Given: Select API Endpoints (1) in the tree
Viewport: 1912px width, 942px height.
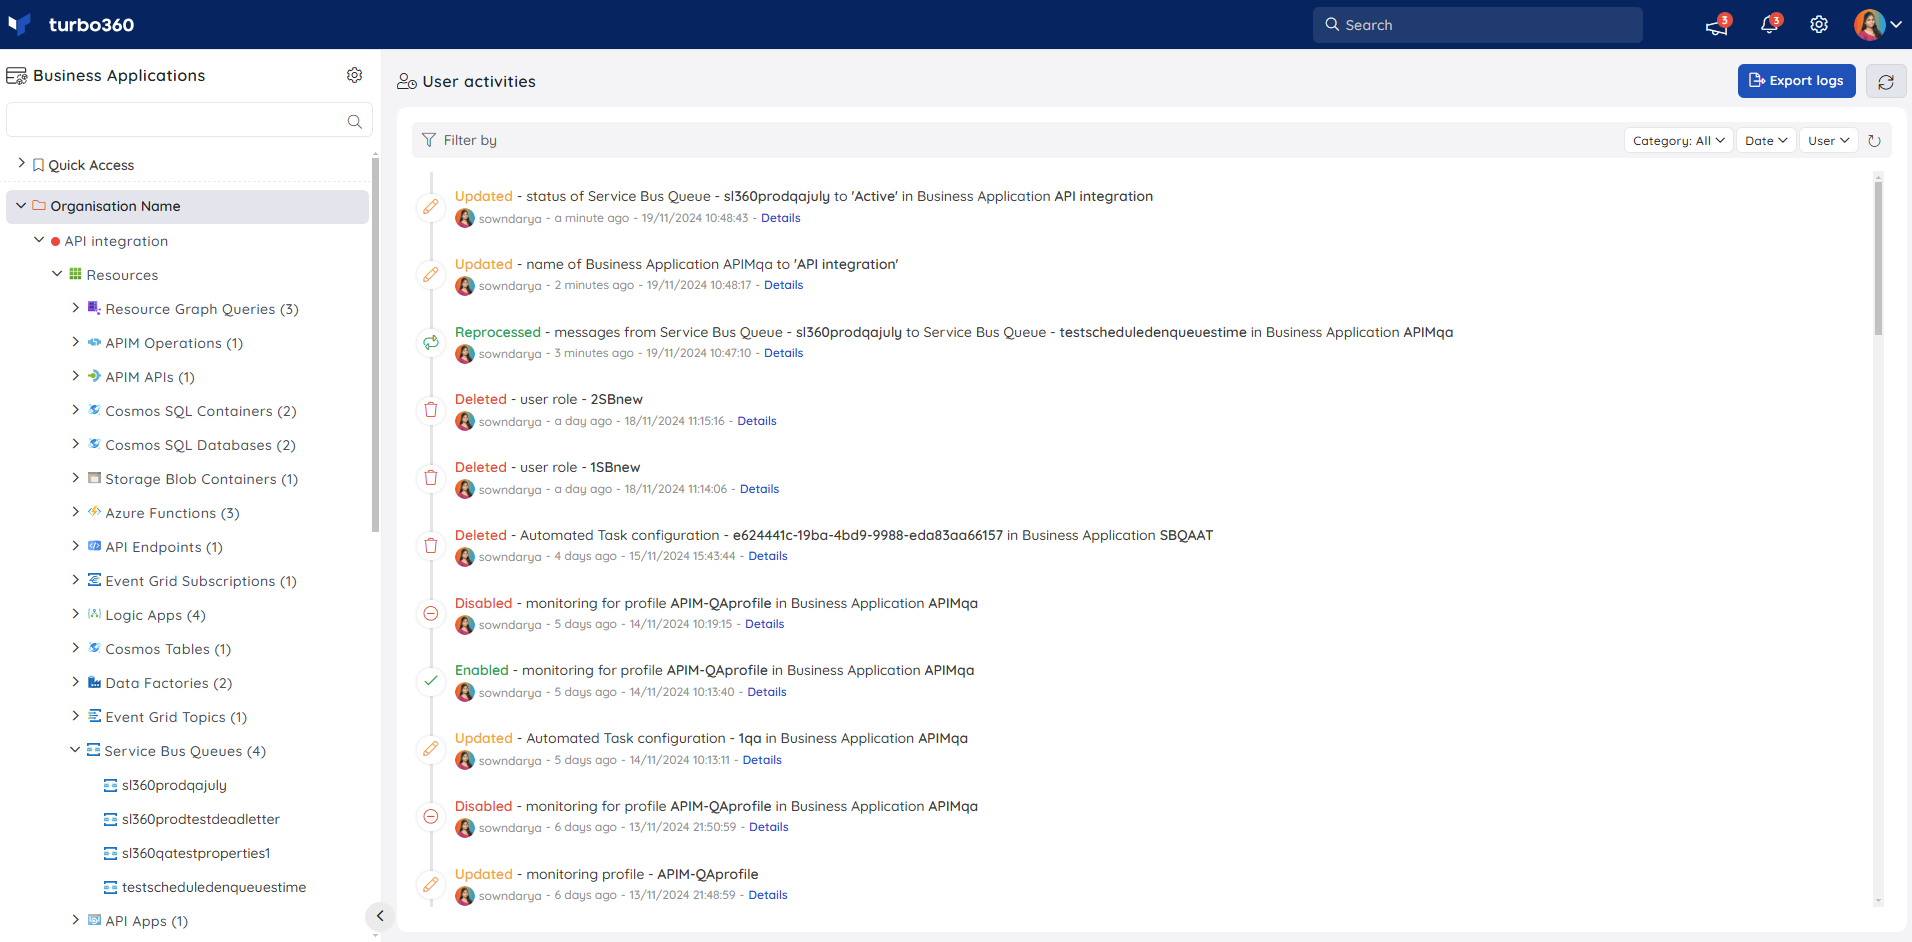Looking at the screenshot, I should tap(164, 547).
